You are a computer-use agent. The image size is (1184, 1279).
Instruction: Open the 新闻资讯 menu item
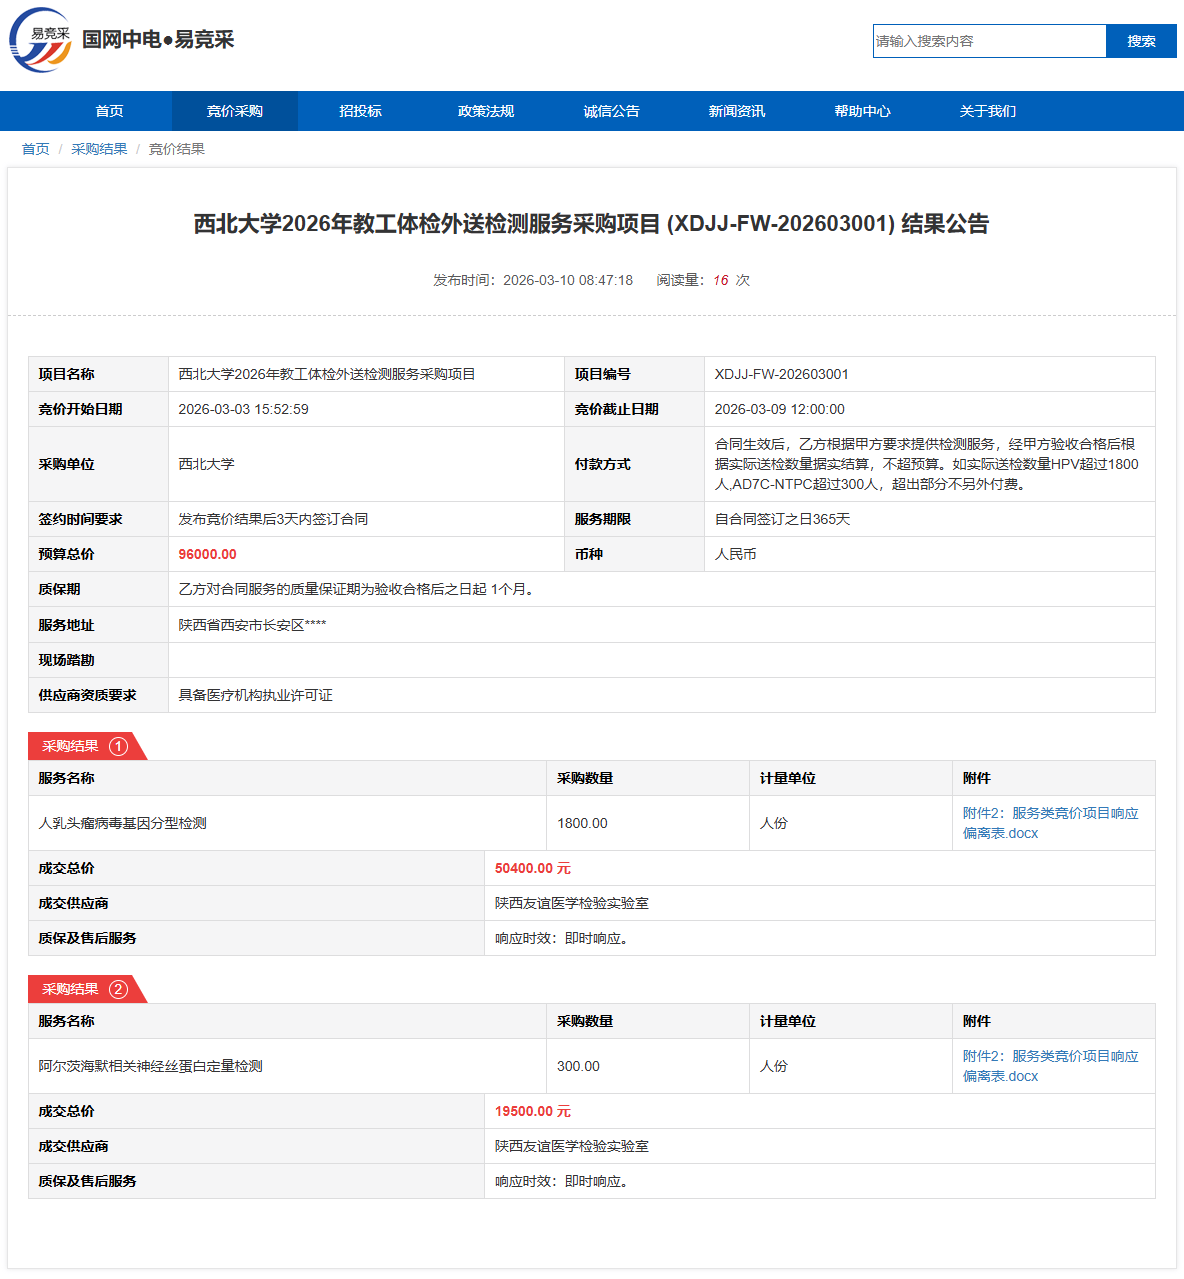click(737, 111)
